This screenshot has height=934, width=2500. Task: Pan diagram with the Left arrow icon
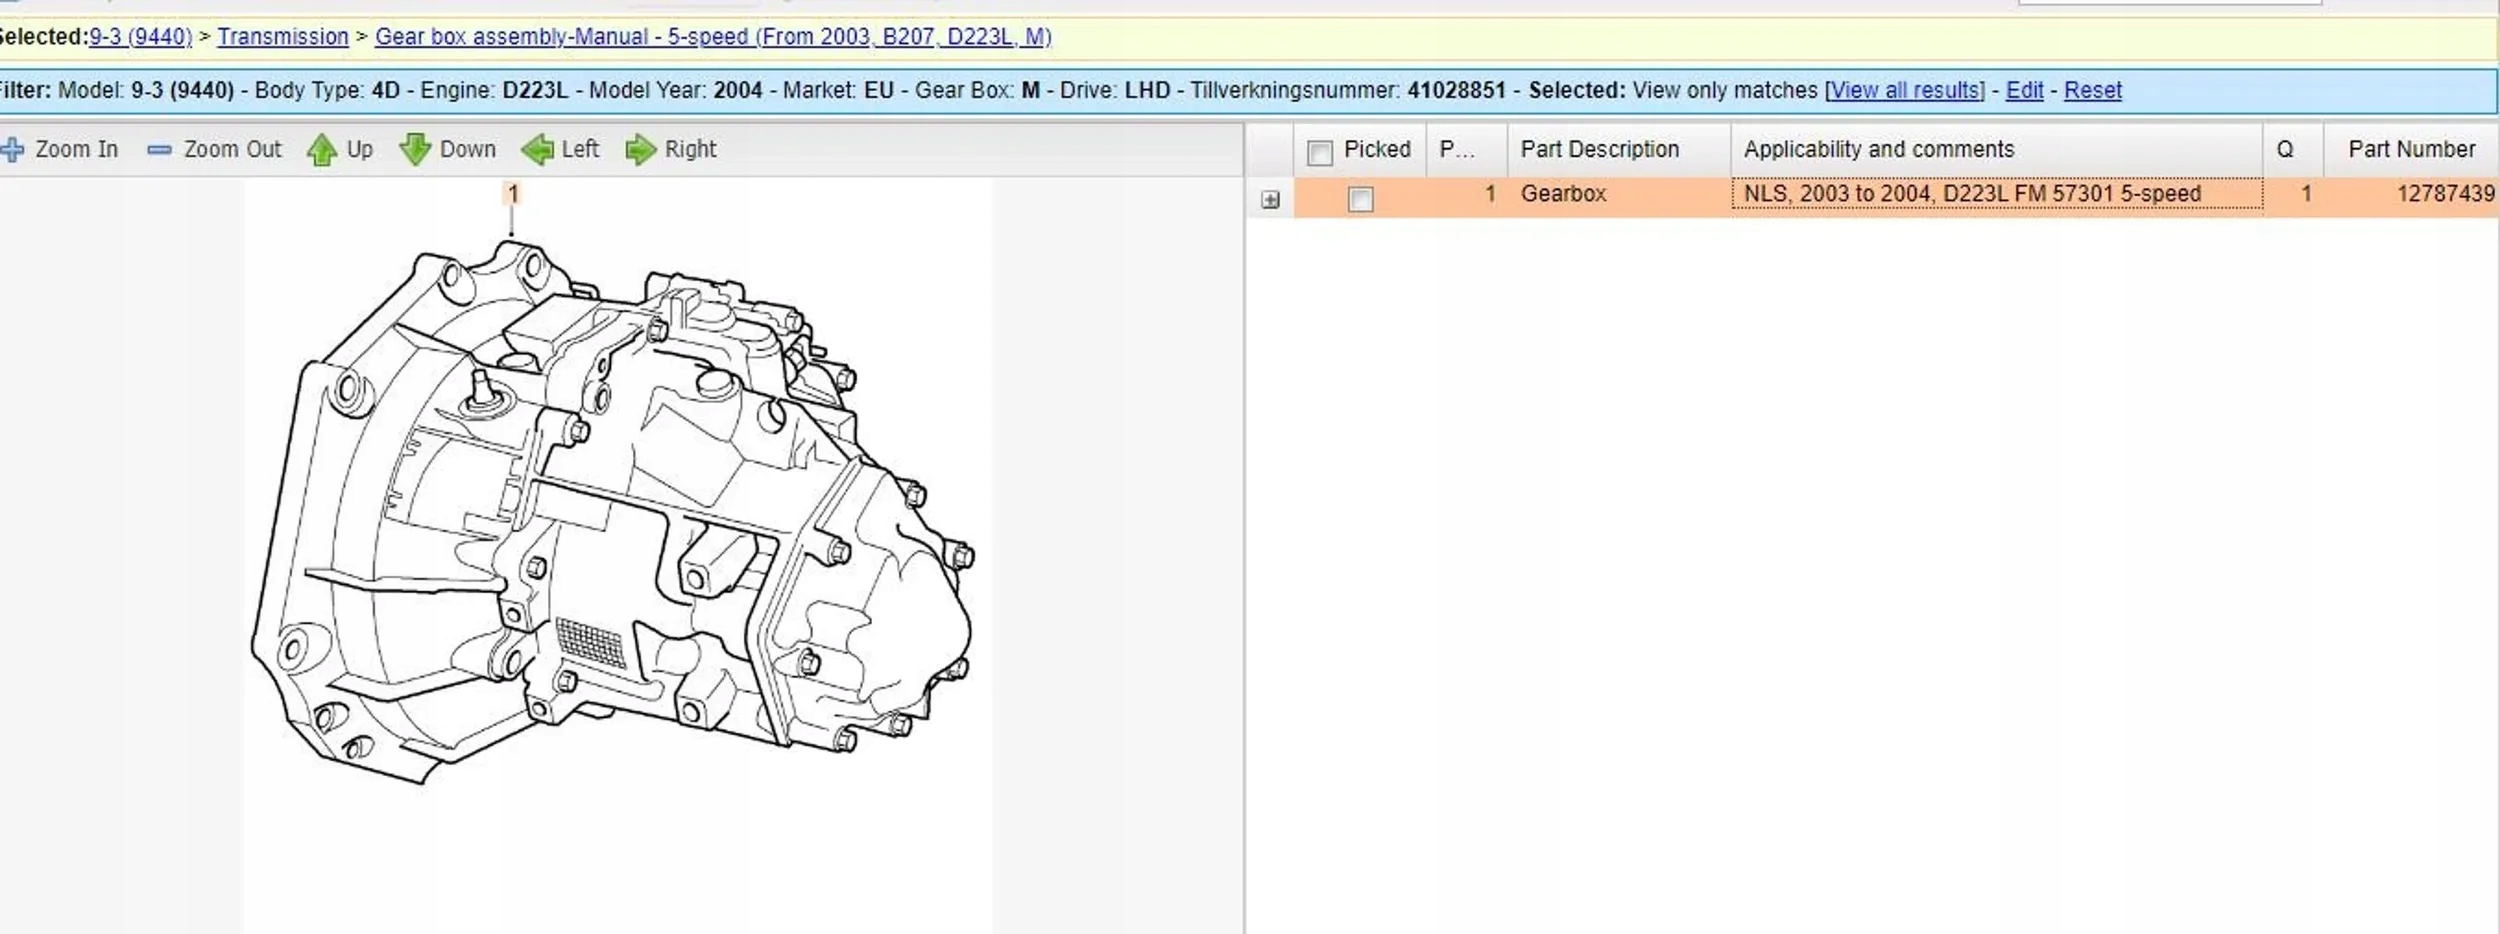pyautogui.click(x=537, y=150)
